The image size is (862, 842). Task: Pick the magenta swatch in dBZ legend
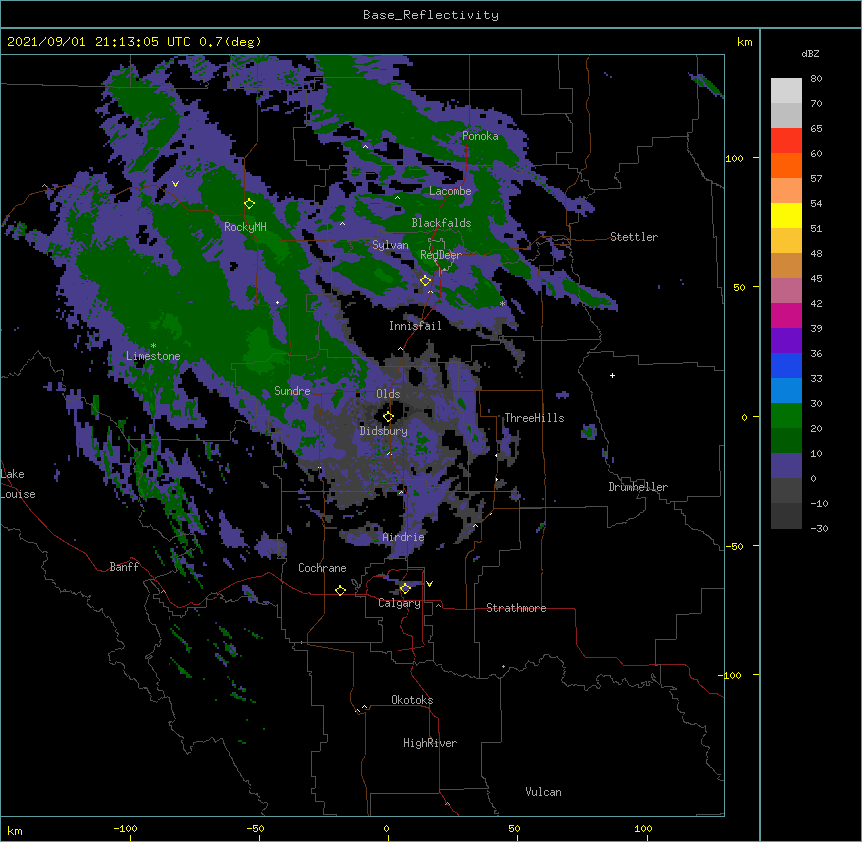pyautogui.click(x=786, y=315)
